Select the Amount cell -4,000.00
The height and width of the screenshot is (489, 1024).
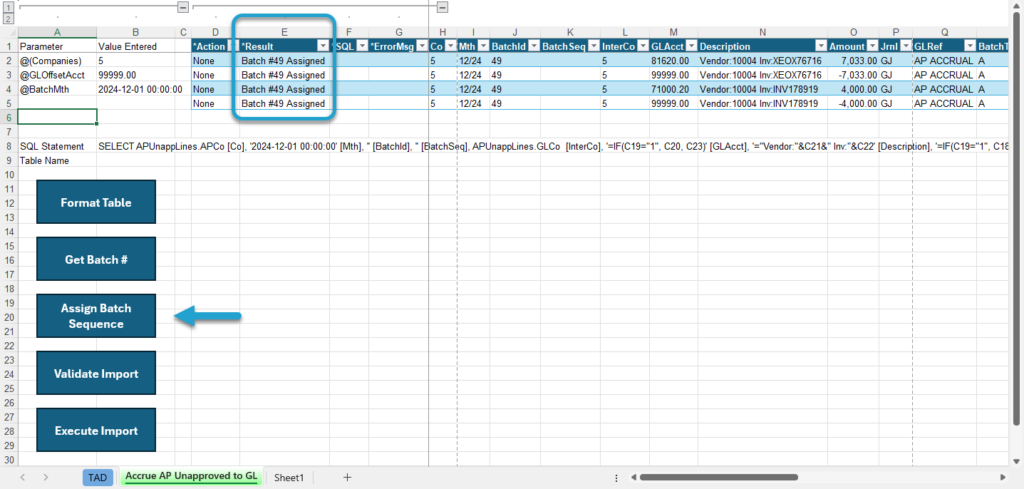pos(853,104)
